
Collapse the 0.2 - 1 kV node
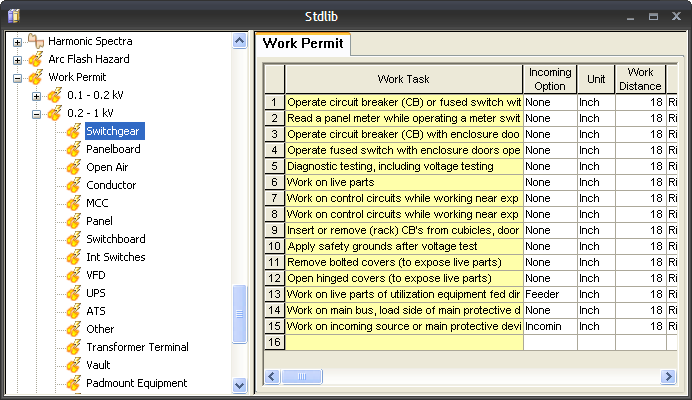coord(36,114)
